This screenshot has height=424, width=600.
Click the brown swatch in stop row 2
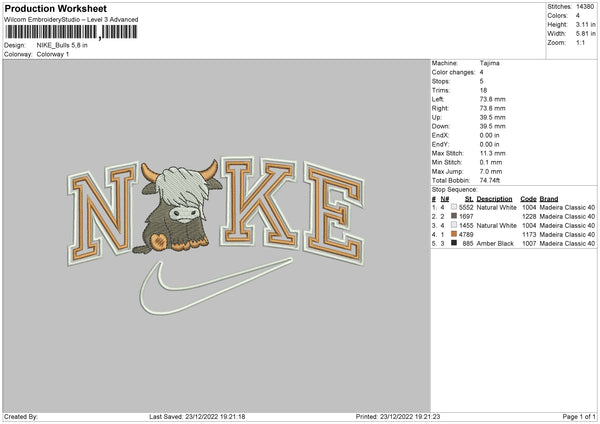(x=454, y=216)
